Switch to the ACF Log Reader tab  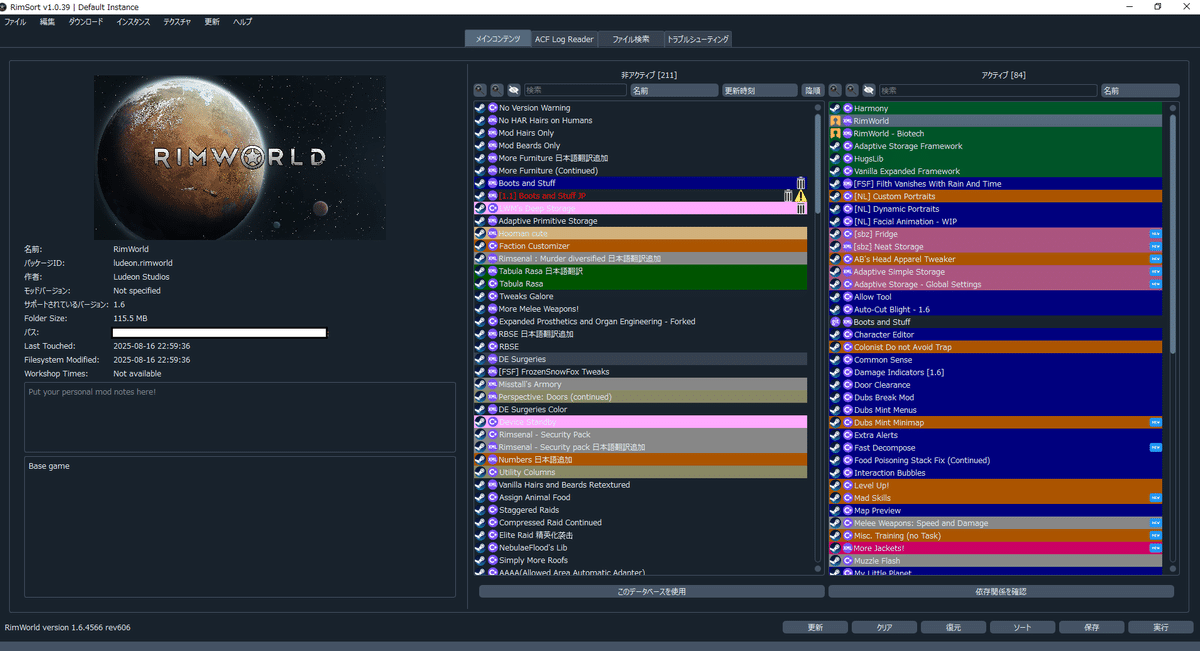coord(564,39)
